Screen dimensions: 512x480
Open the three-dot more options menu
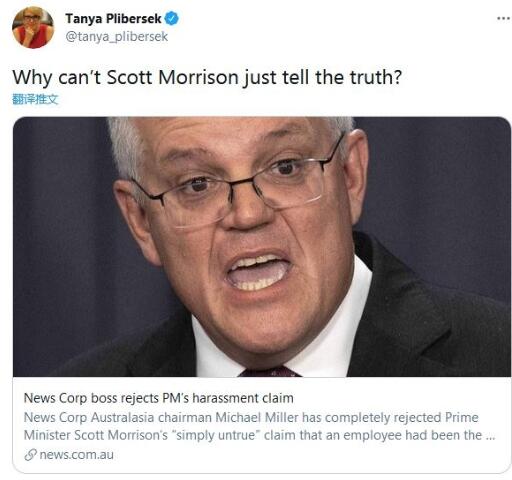point(503,18)
